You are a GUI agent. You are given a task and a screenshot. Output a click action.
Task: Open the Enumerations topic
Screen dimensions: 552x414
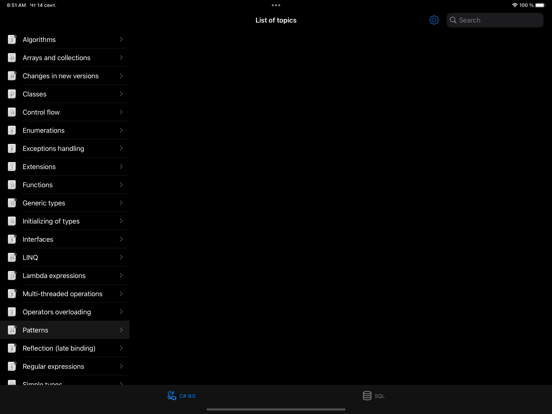tap(65, 130)
